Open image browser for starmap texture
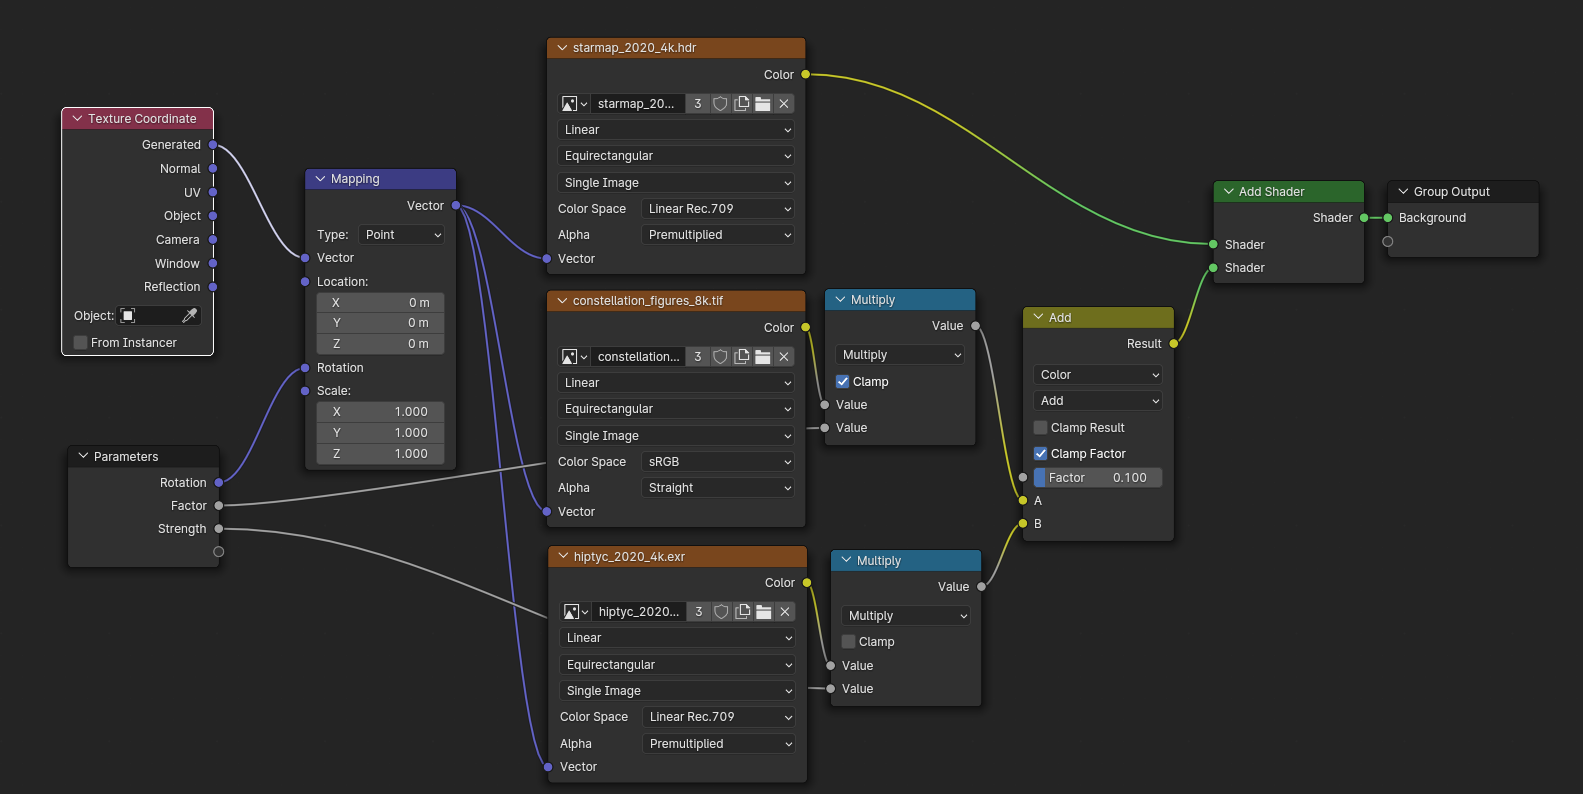This screenshot has width=1583, height=794. click(x=573, y=104)
